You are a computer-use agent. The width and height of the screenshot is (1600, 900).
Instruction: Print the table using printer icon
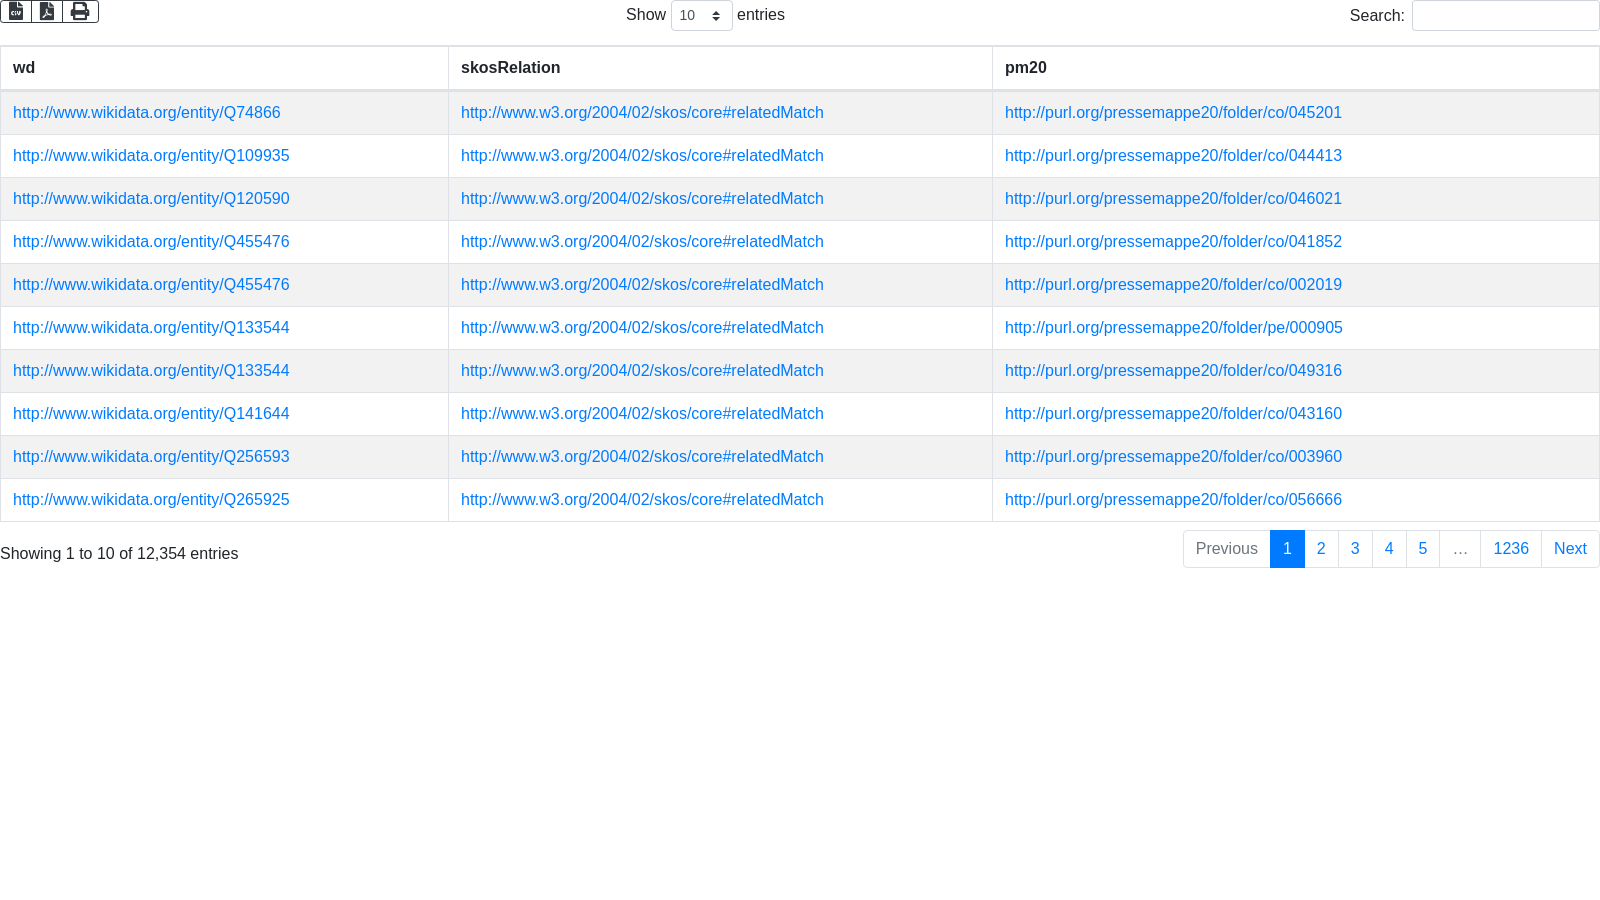[80, 11]
